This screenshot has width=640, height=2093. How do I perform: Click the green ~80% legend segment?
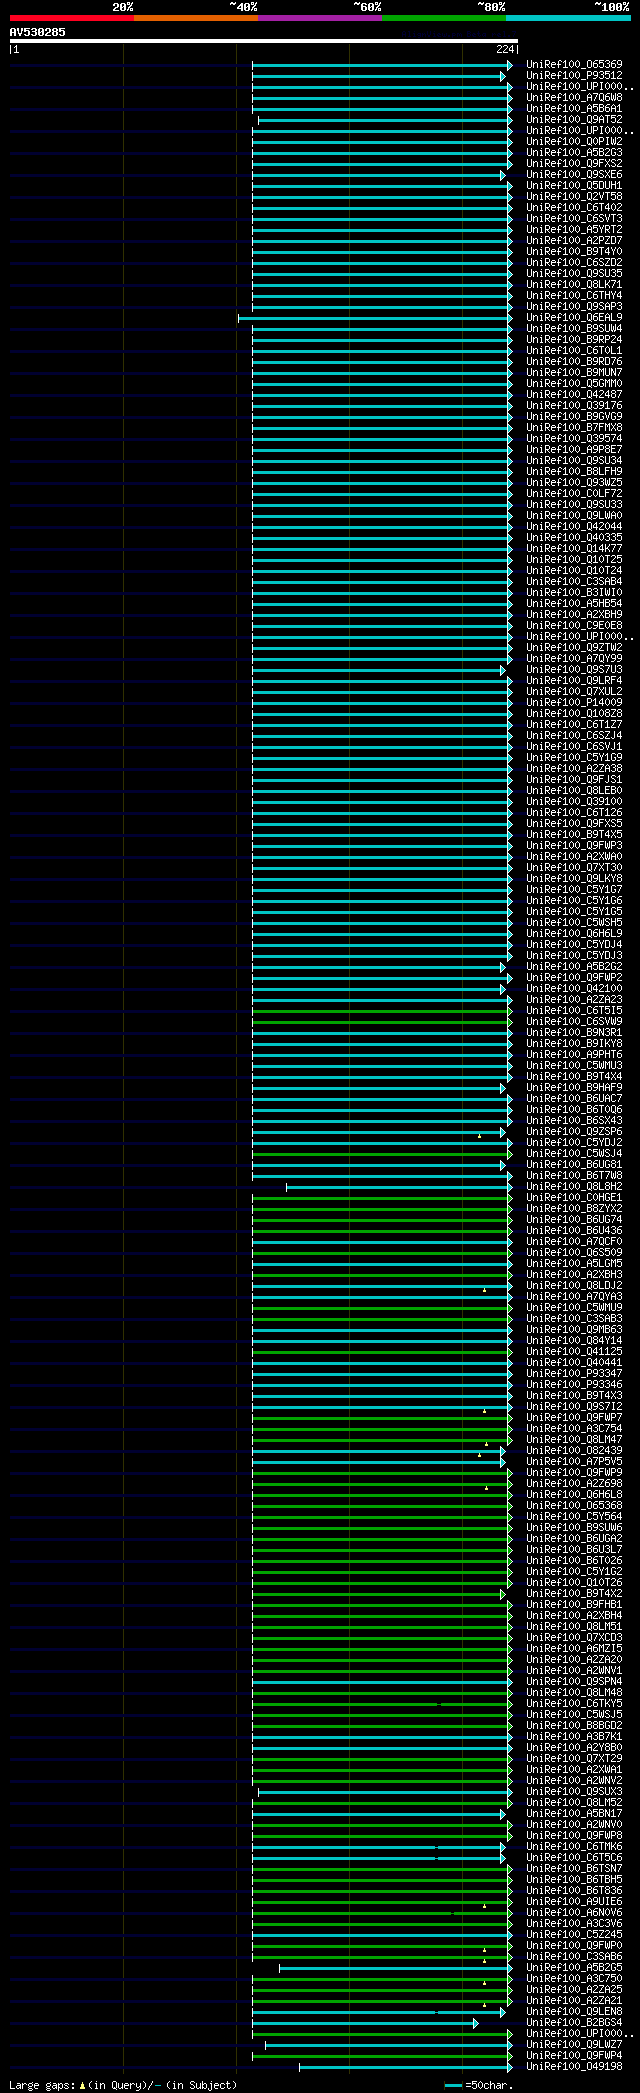pos(444,18)
